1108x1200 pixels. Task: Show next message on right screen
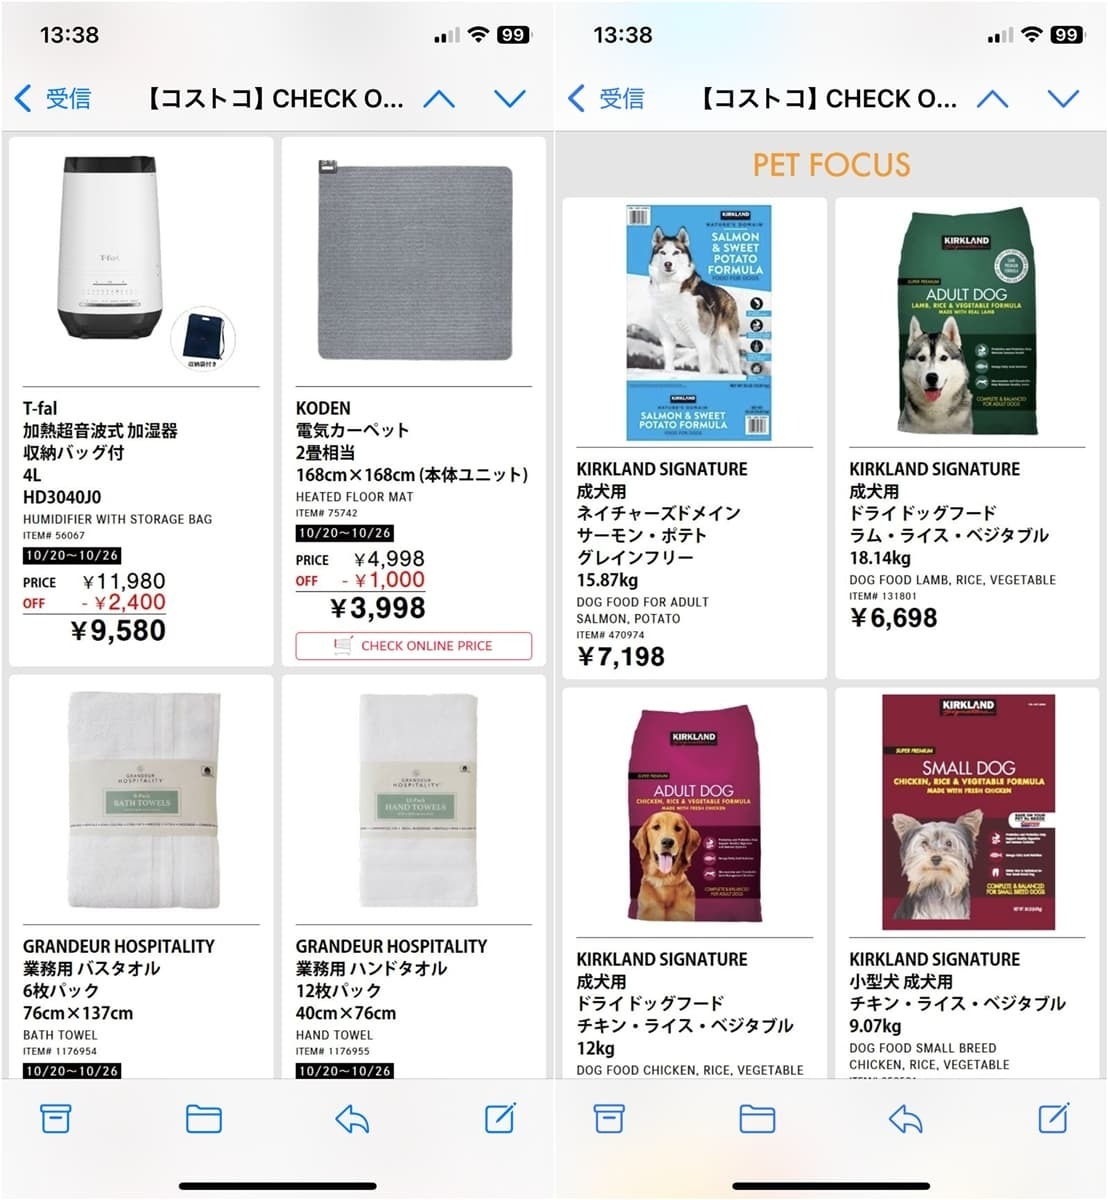pyautogui.click(x=1063, y=98)
